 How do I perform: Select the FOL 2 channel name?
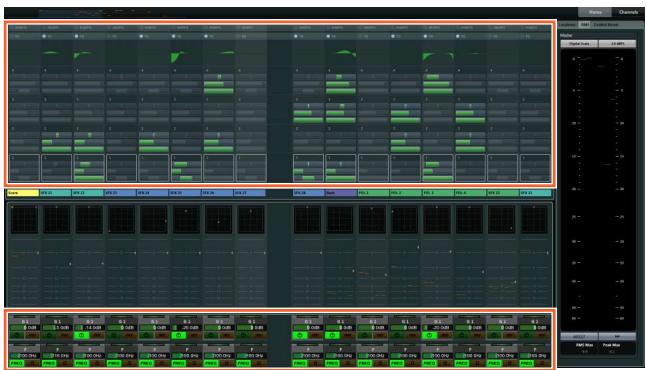pyautogui.click(x=406, y=193)
